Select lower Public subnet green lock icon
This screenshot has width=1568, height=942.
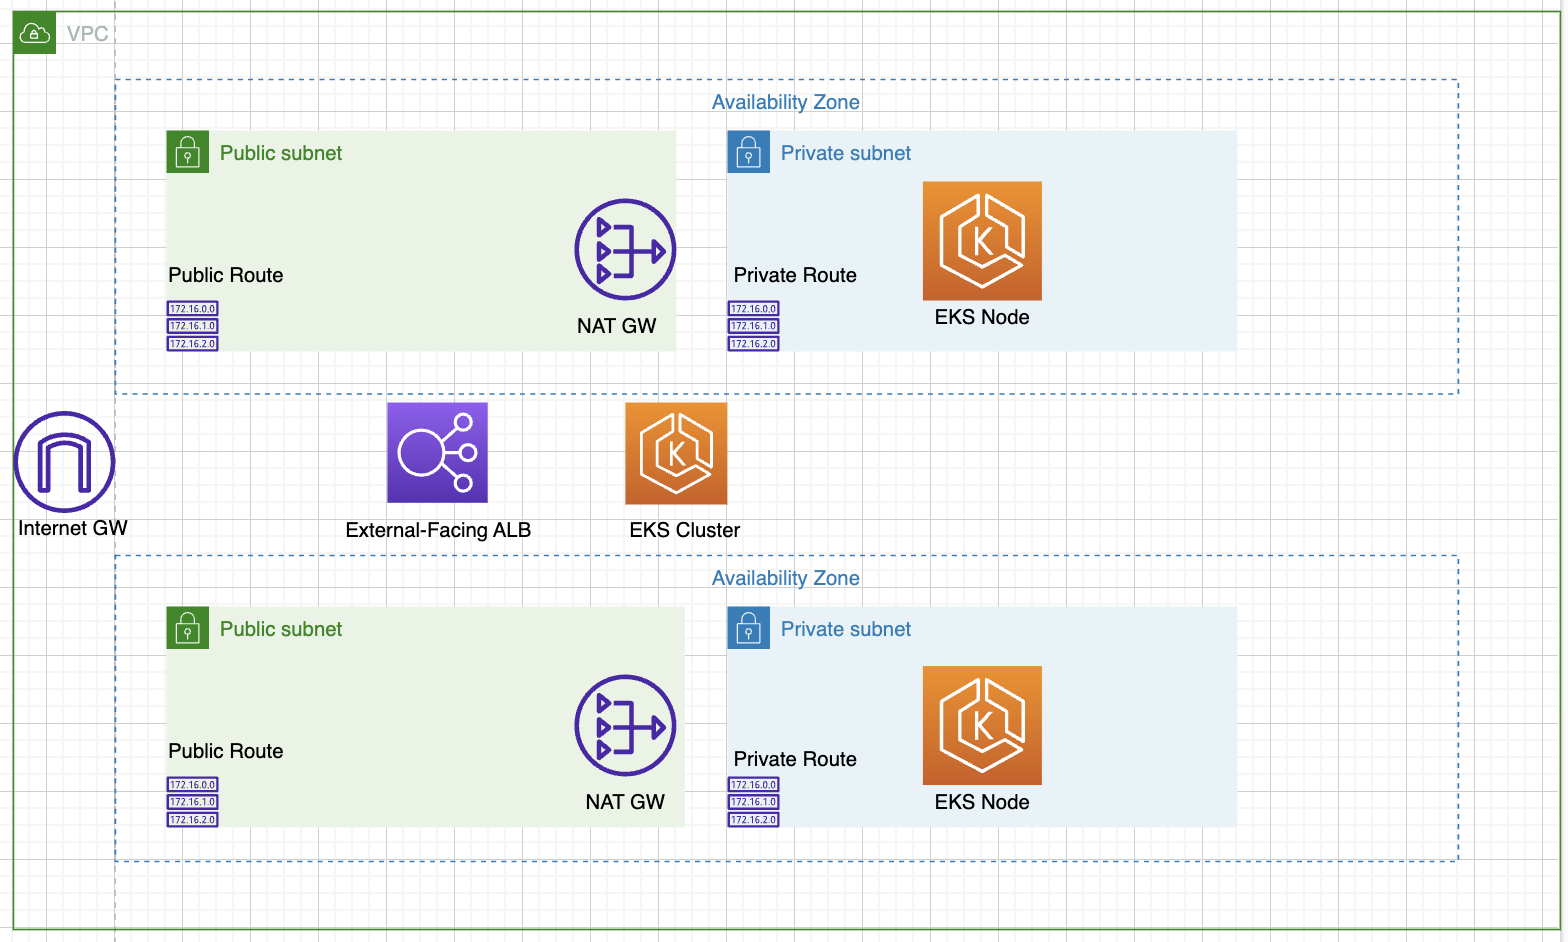[188, 628]
